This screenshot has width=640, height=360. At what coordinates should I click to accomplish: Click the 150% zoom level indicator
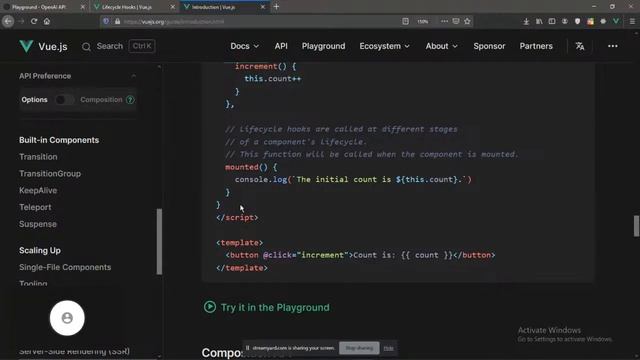[x=423, y=21]
